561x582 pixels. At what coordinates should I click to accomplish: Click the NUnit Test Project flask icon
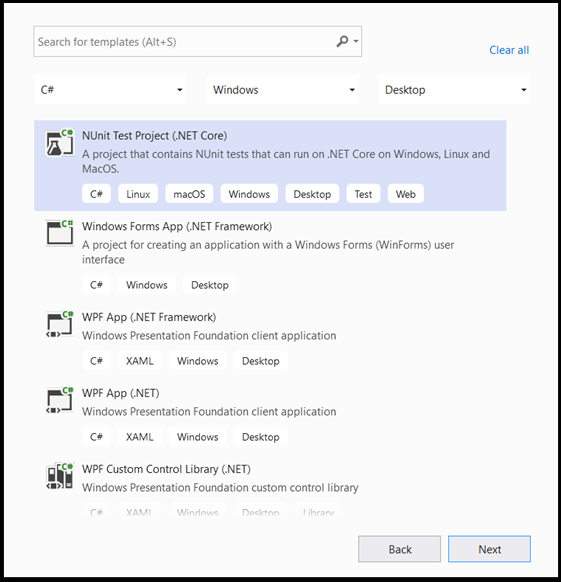tap(59, 143)
